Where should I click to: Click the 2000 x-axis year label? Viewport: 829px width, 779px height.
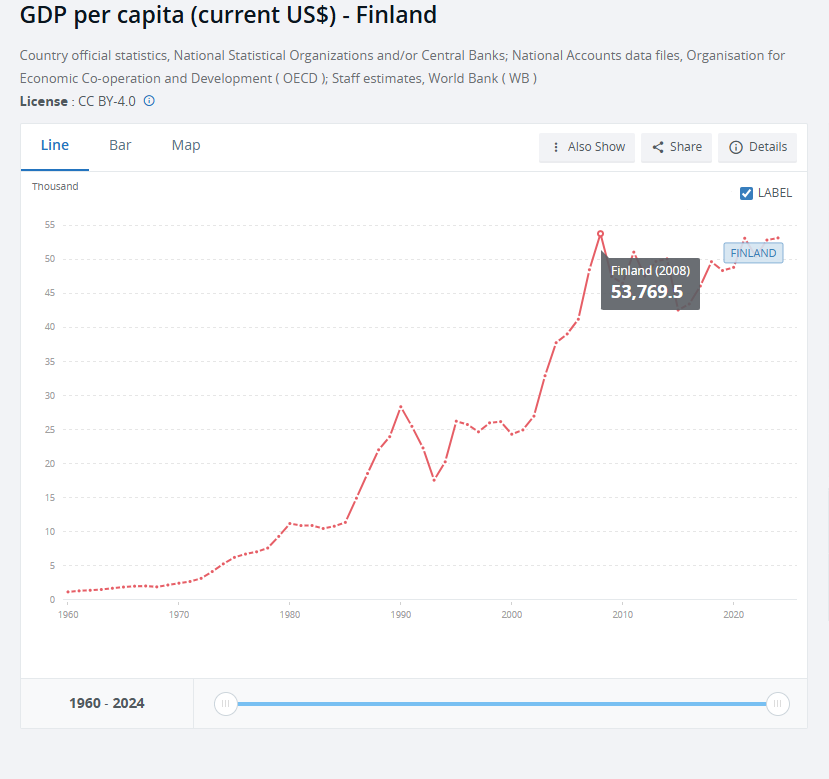point(511,615)
